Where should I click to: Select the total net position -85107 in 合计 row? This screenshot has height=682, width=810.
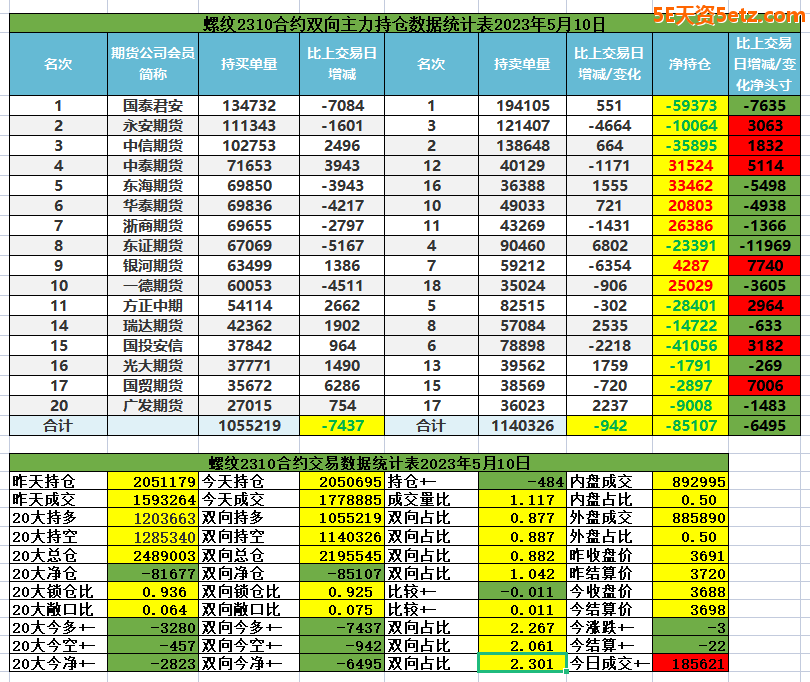691,426
